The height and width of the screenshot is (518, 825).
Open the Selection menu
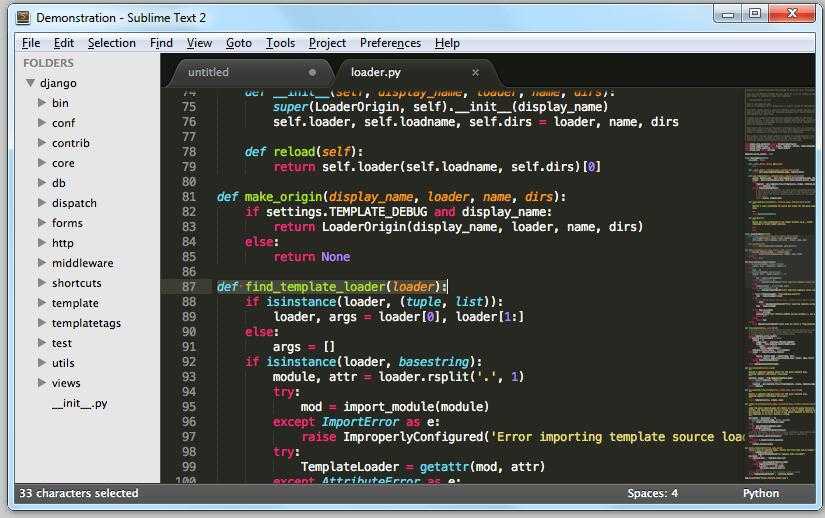[x=112, y=43]
